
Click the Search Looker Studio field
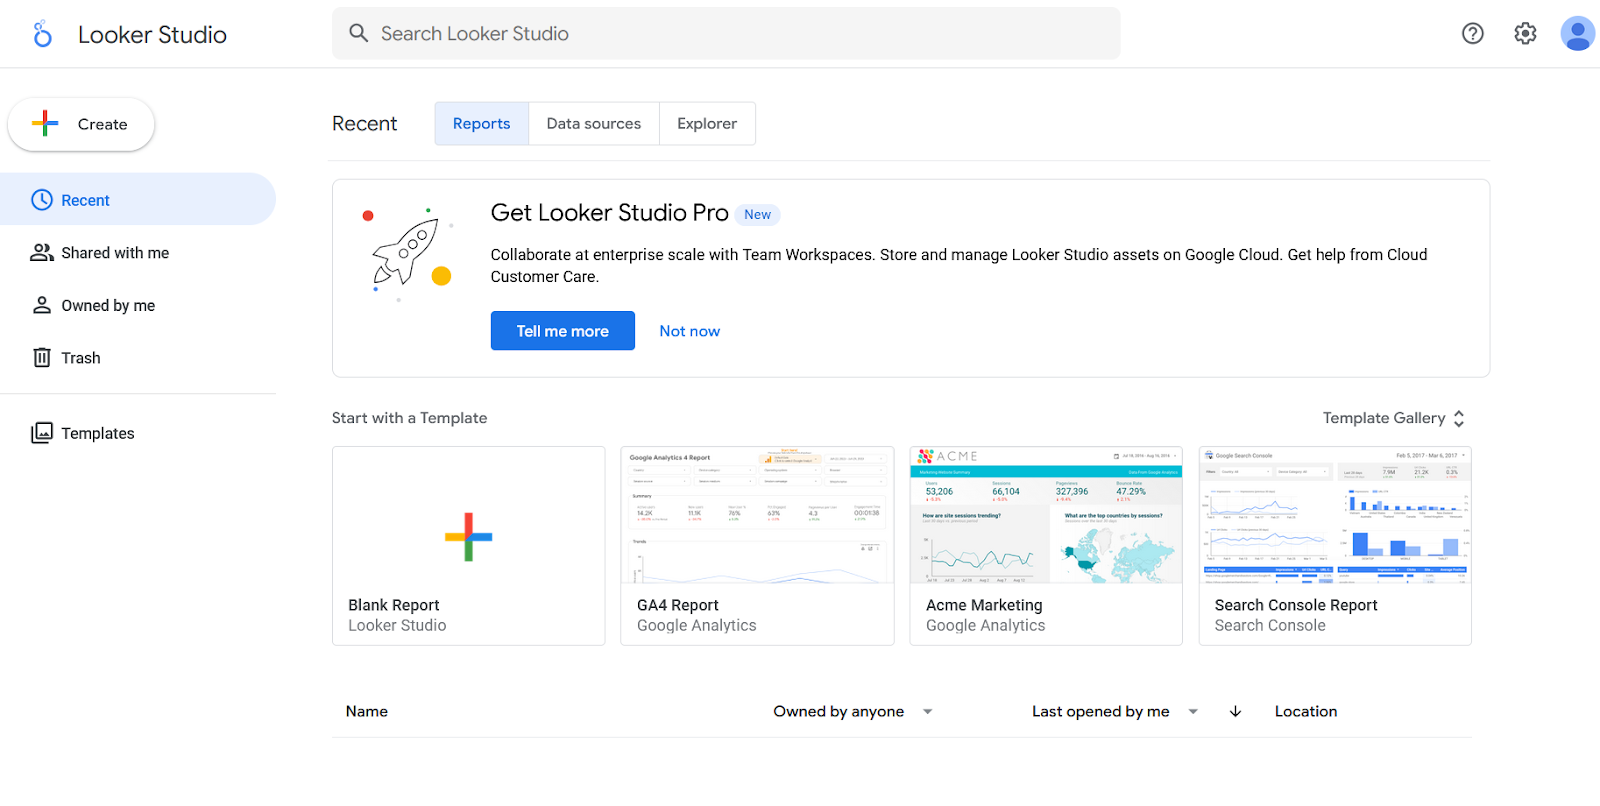pyautogui.click(x=726, y=34)
